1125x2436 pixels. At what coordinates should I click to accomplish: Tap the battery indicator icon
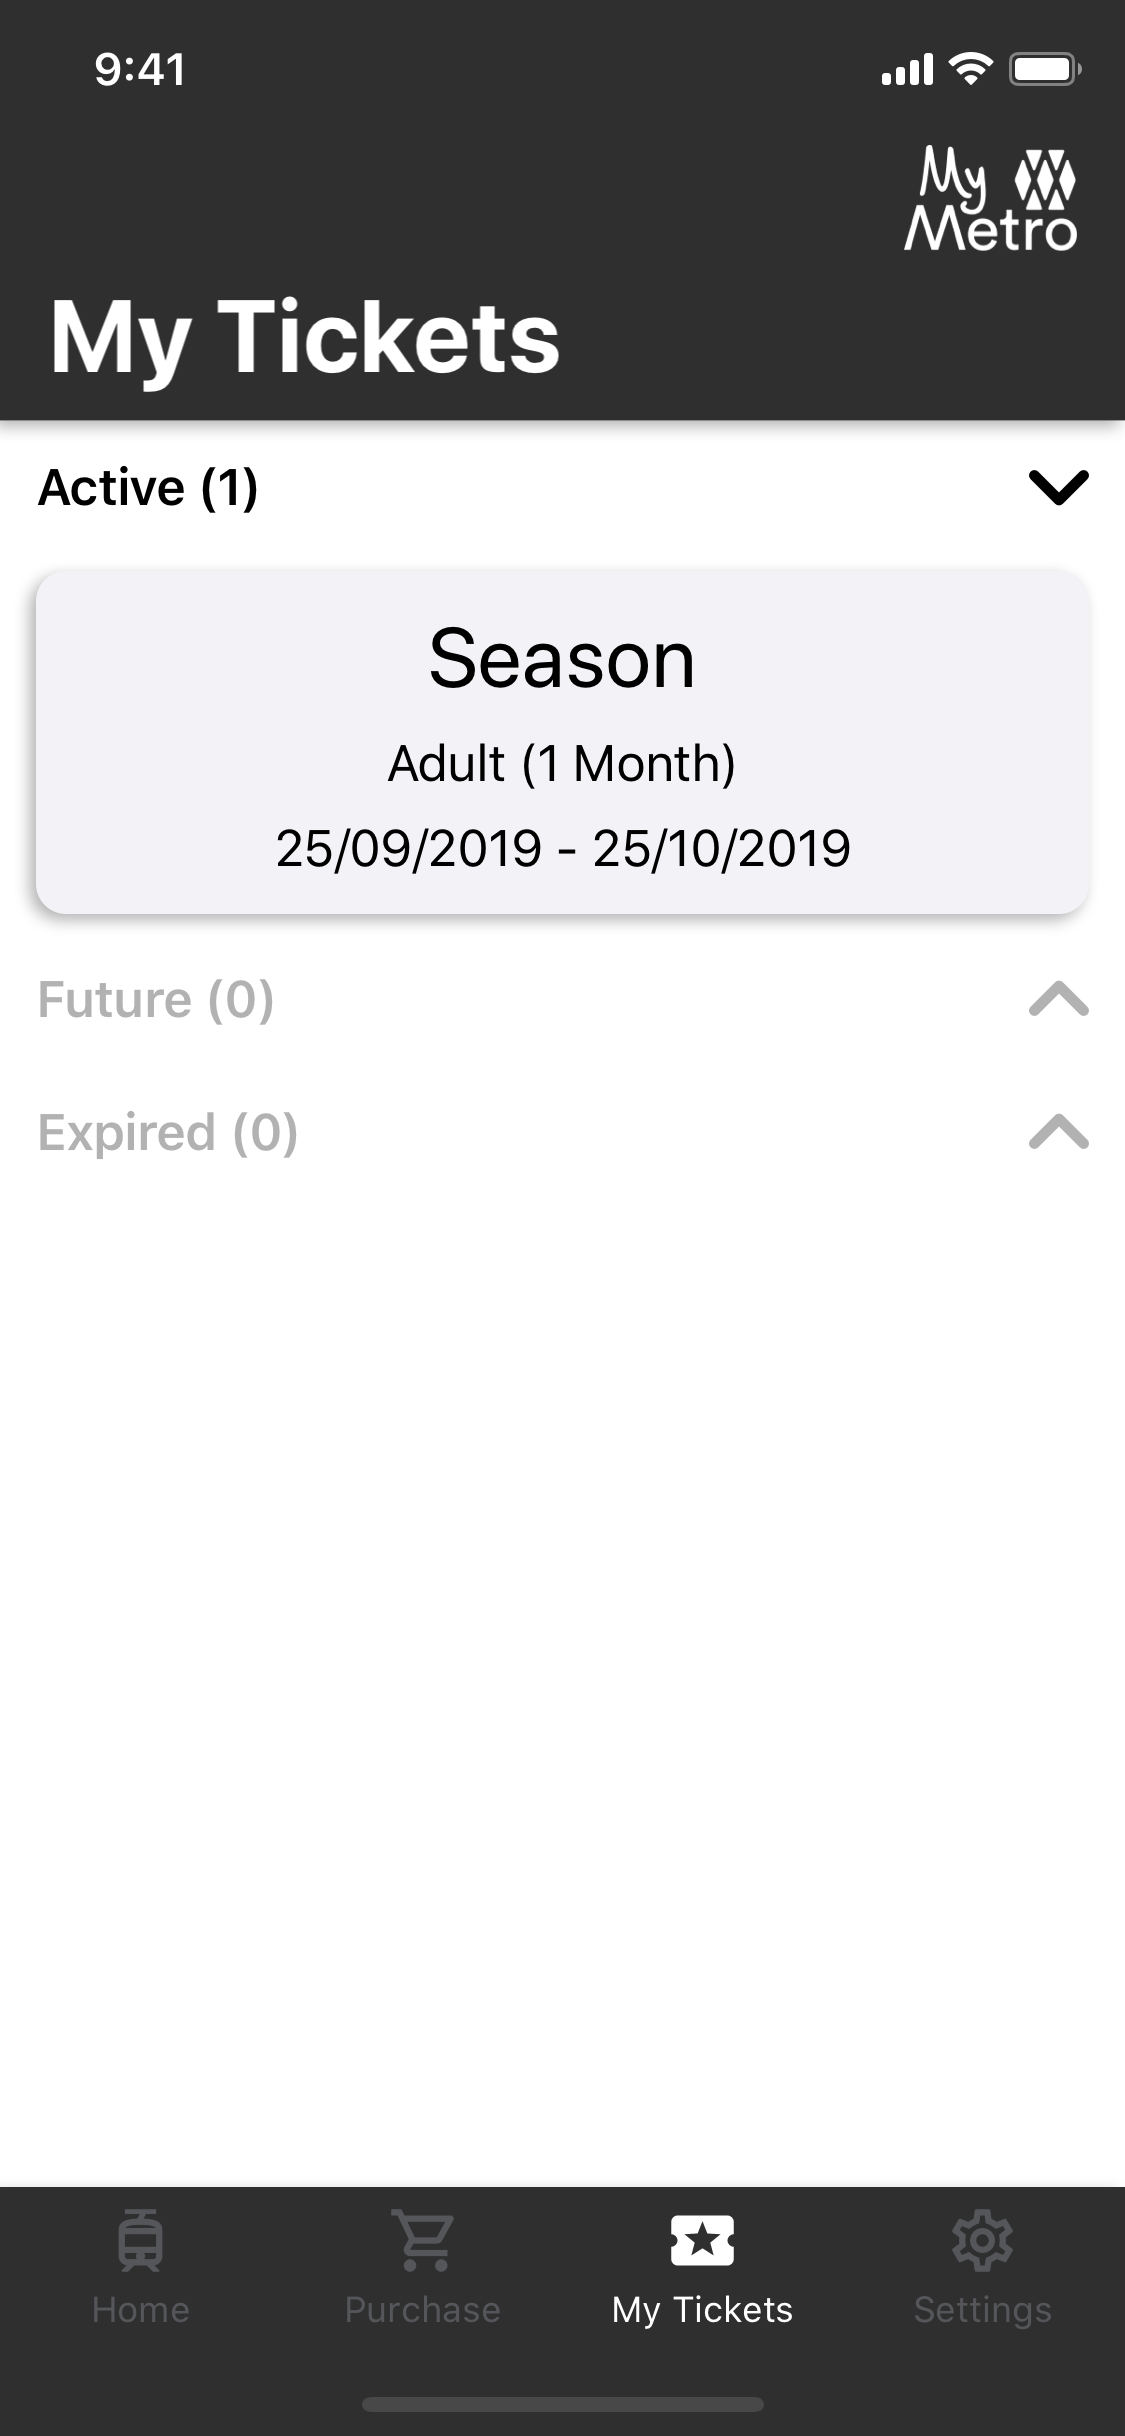[x=1045, y=69]
